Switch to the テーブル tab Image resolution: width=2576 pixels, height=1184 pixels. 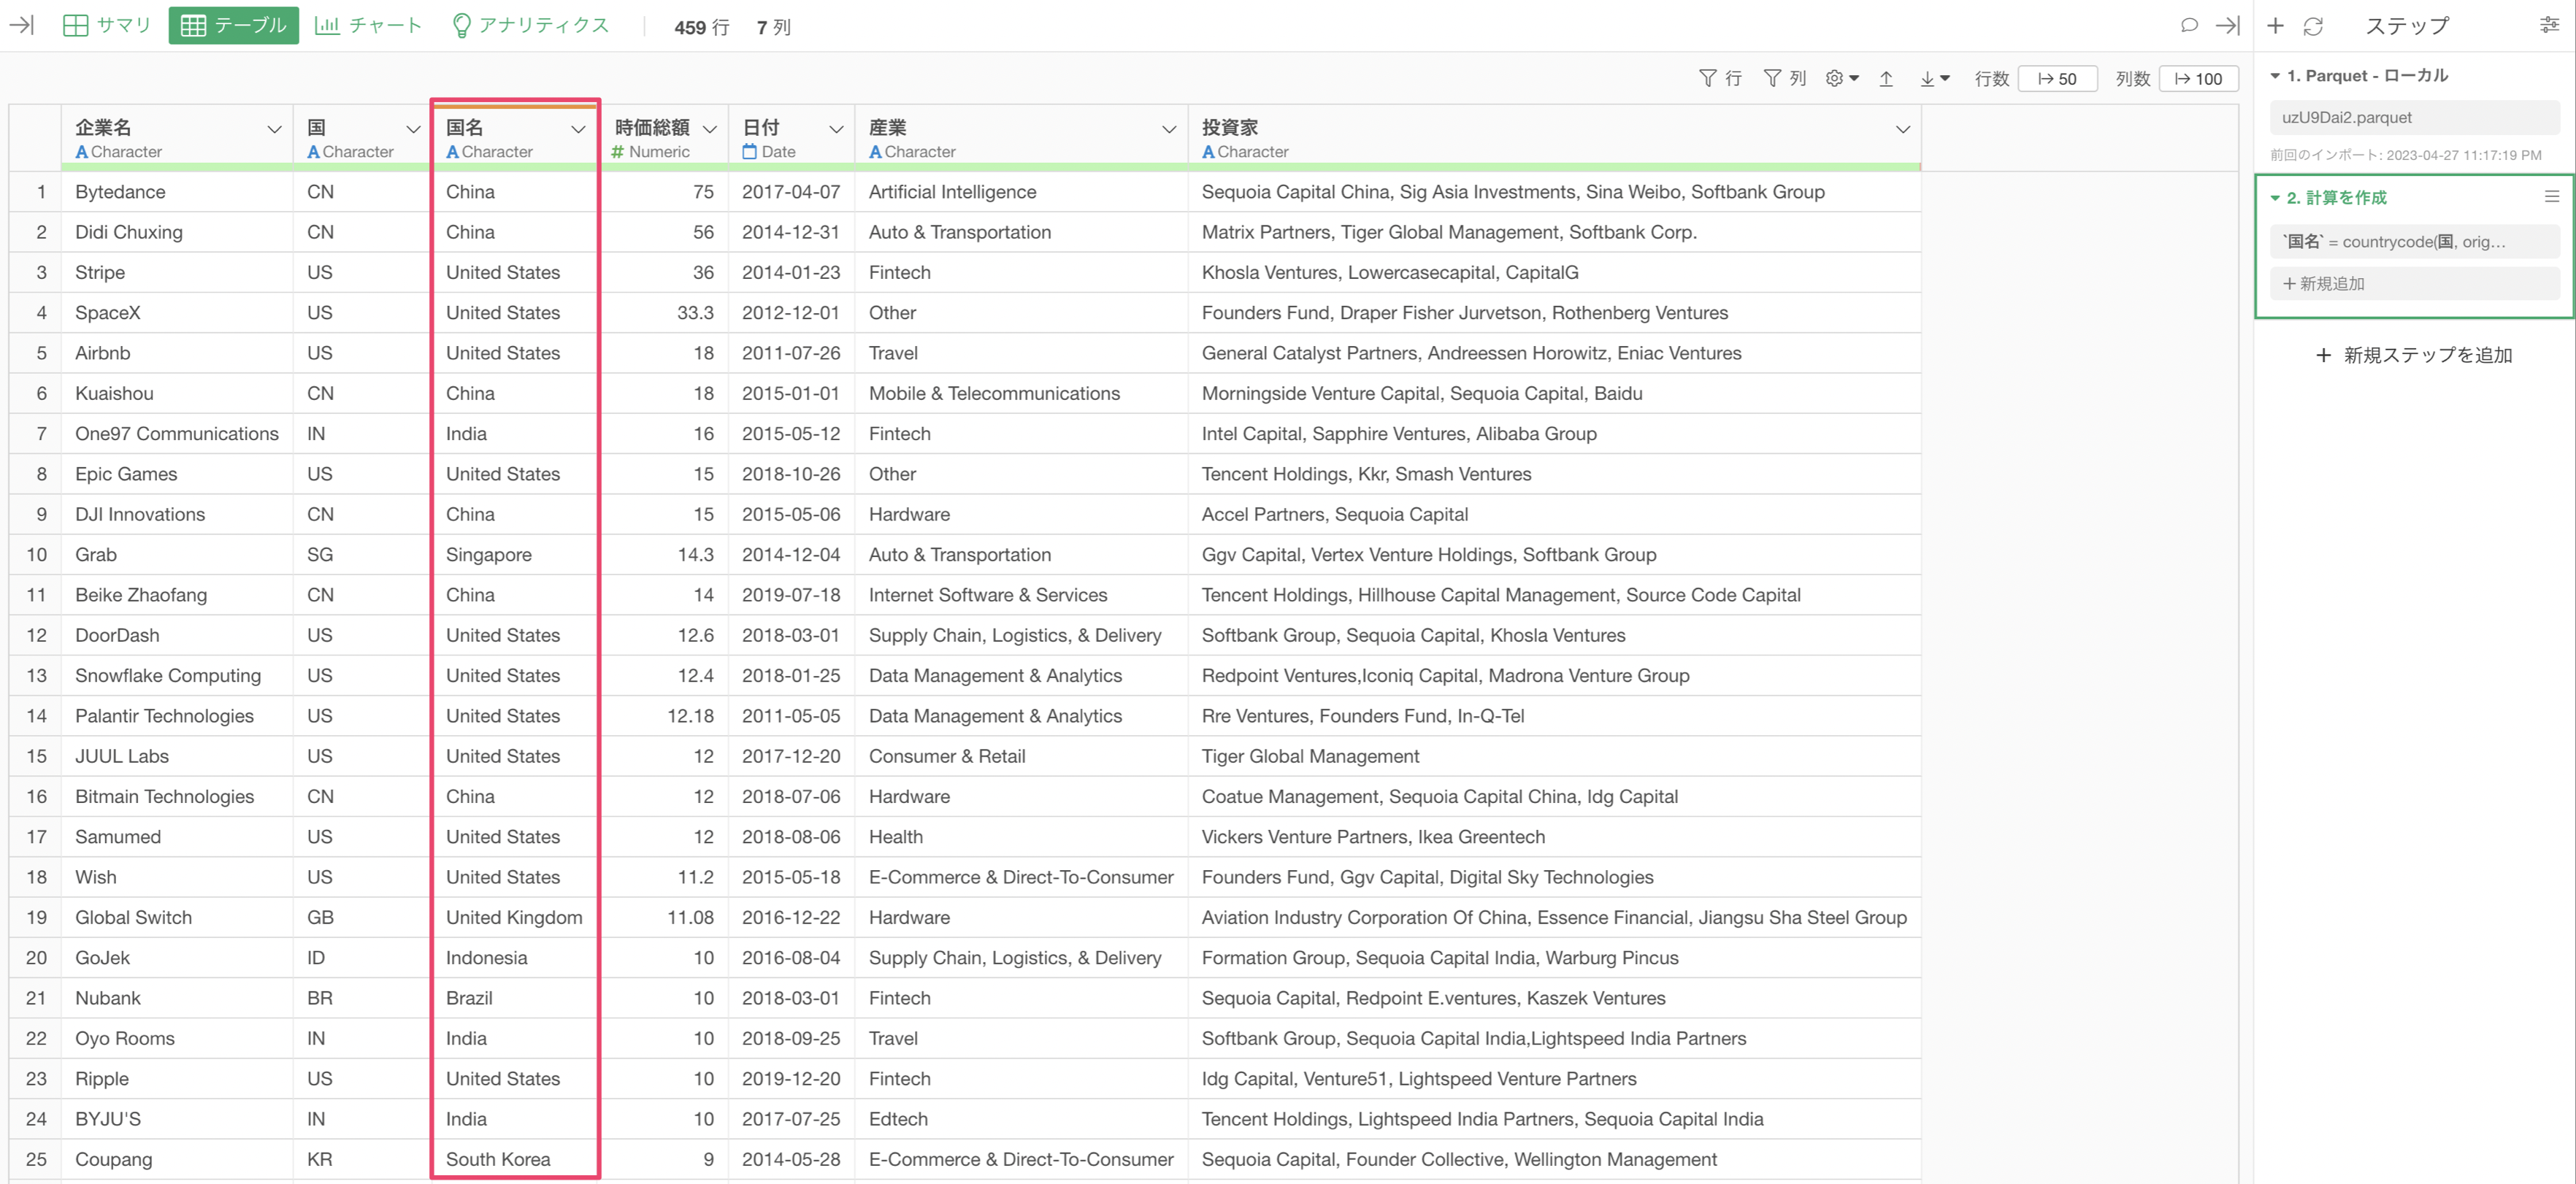233,26
